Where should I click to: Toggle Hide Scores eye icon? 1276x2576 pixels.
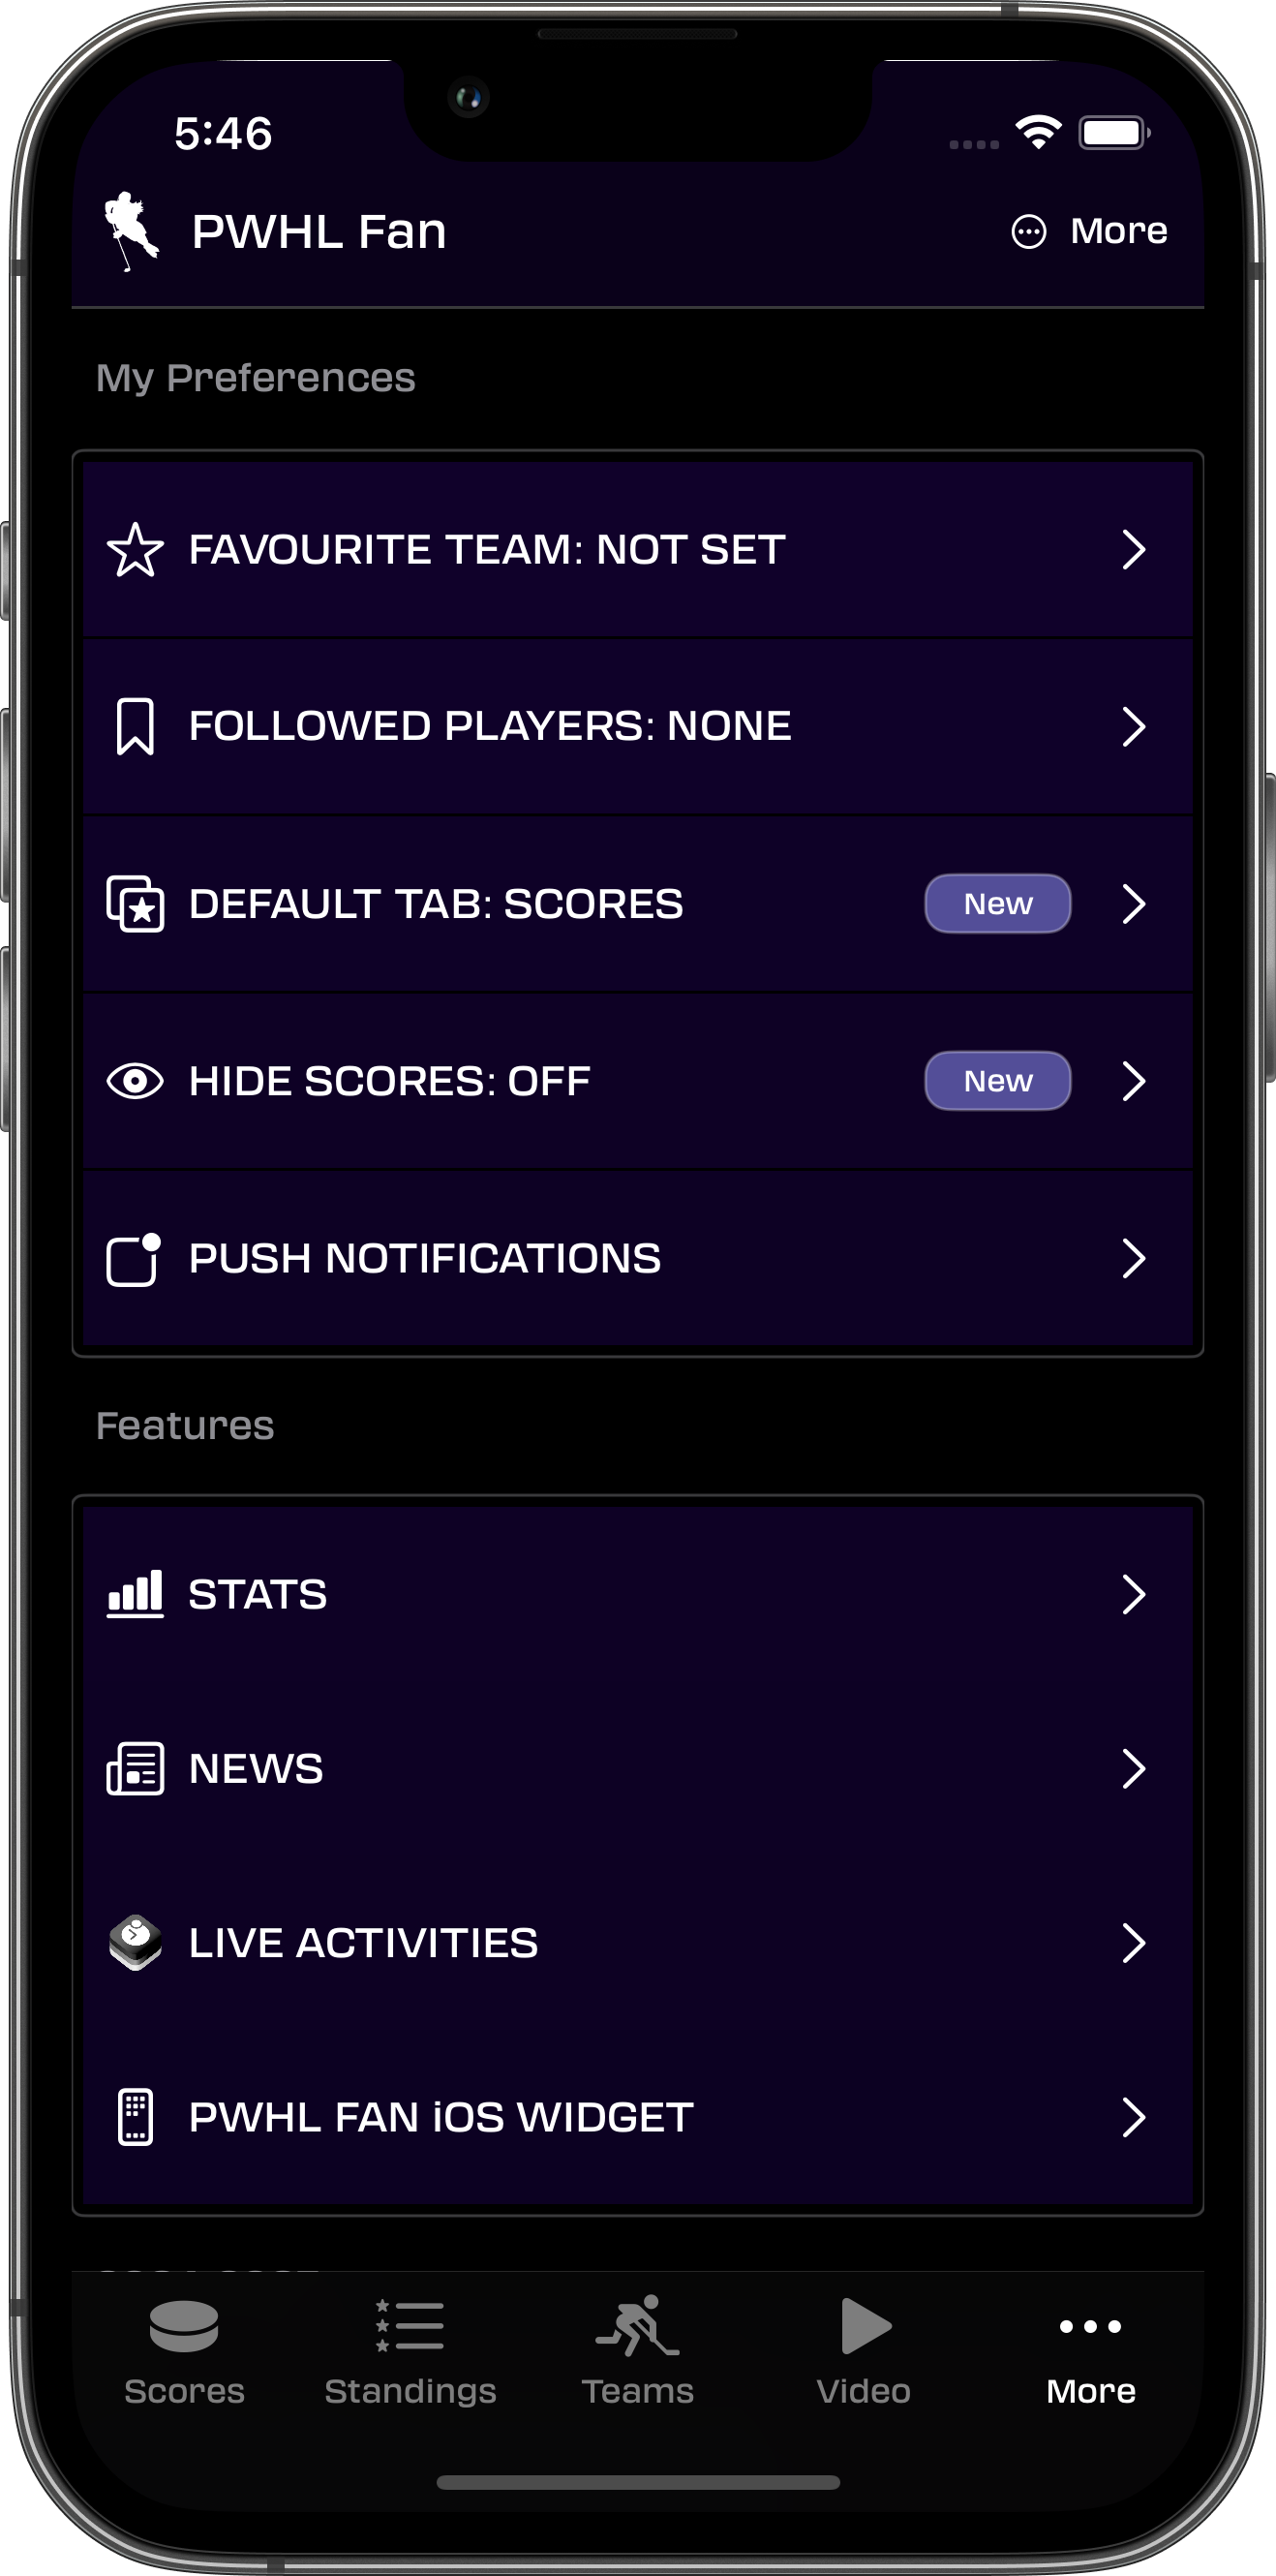click(x=135, y=1081)
